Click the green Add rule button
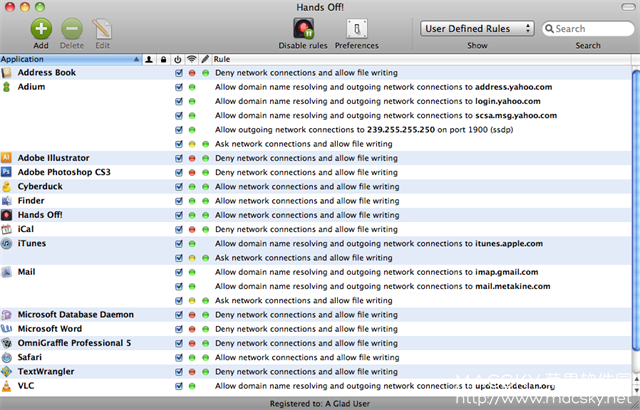This screenshot has width=640, height=410. [x=41, y=29]
